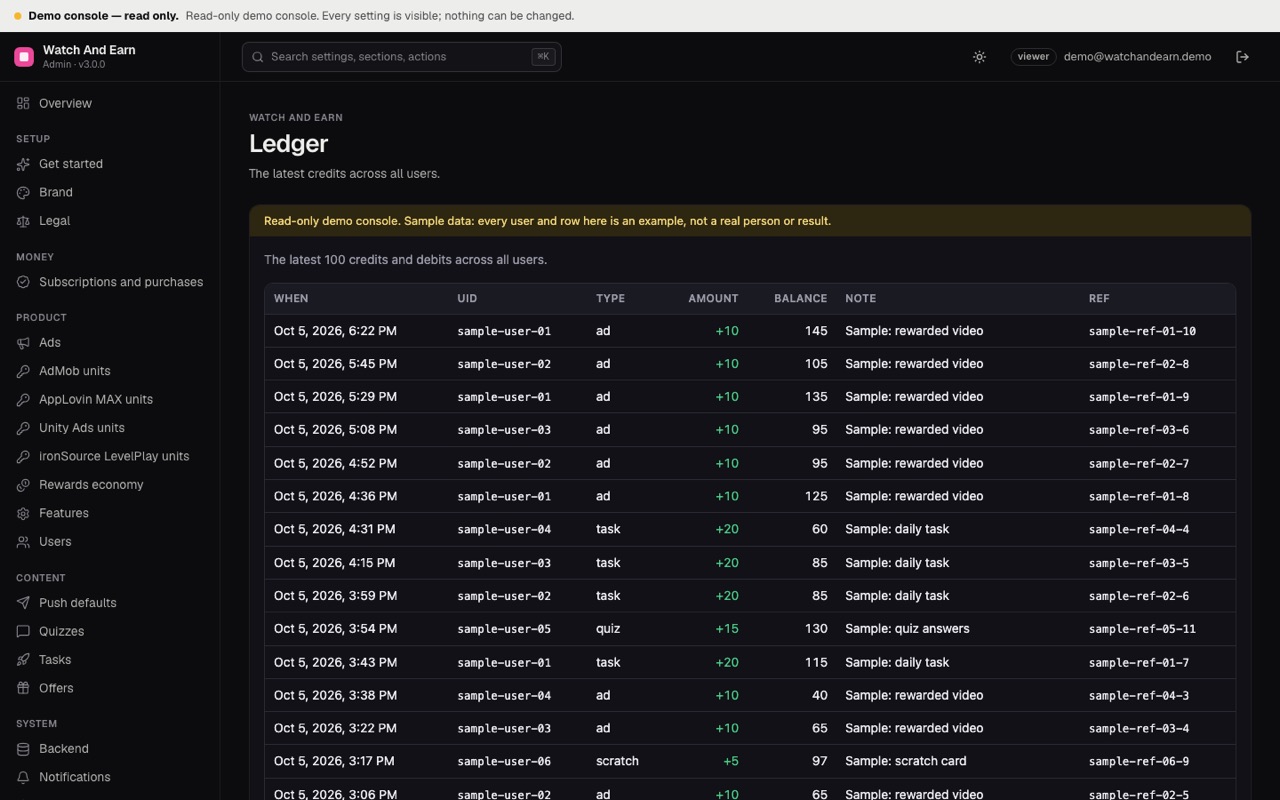This screenshot has width=1280, height=800.
Task: Click the REF column header
Action: [x=1099, y=299]
